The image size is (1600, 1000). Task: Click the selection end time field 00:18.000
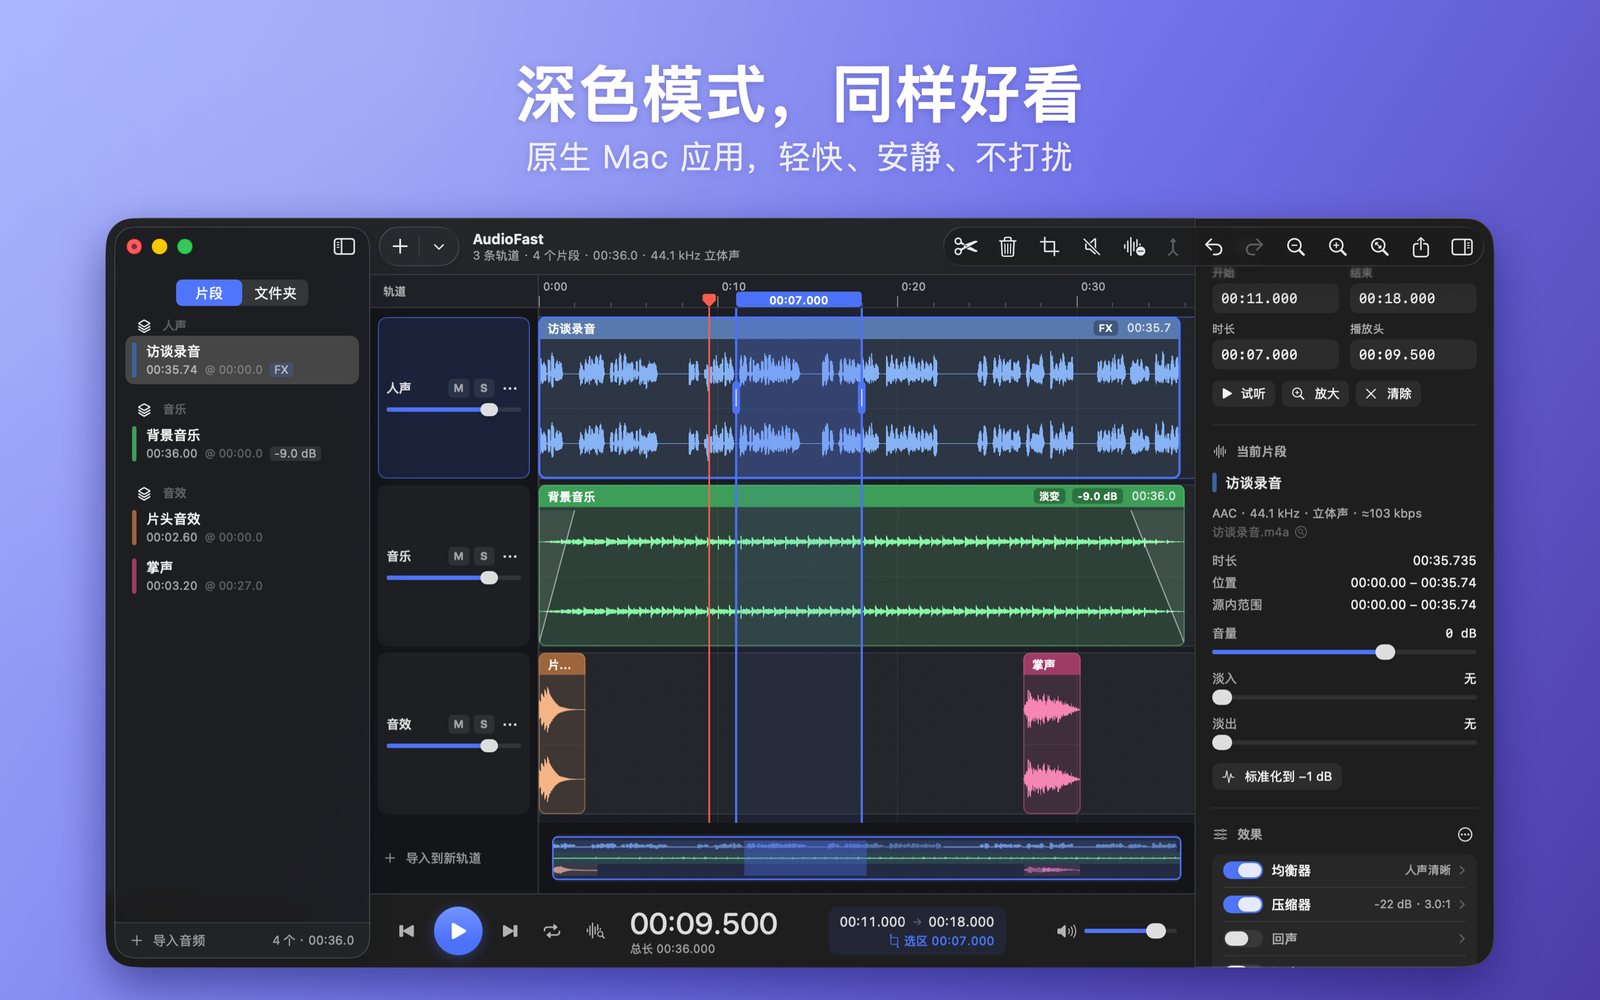pos(1413,298)
